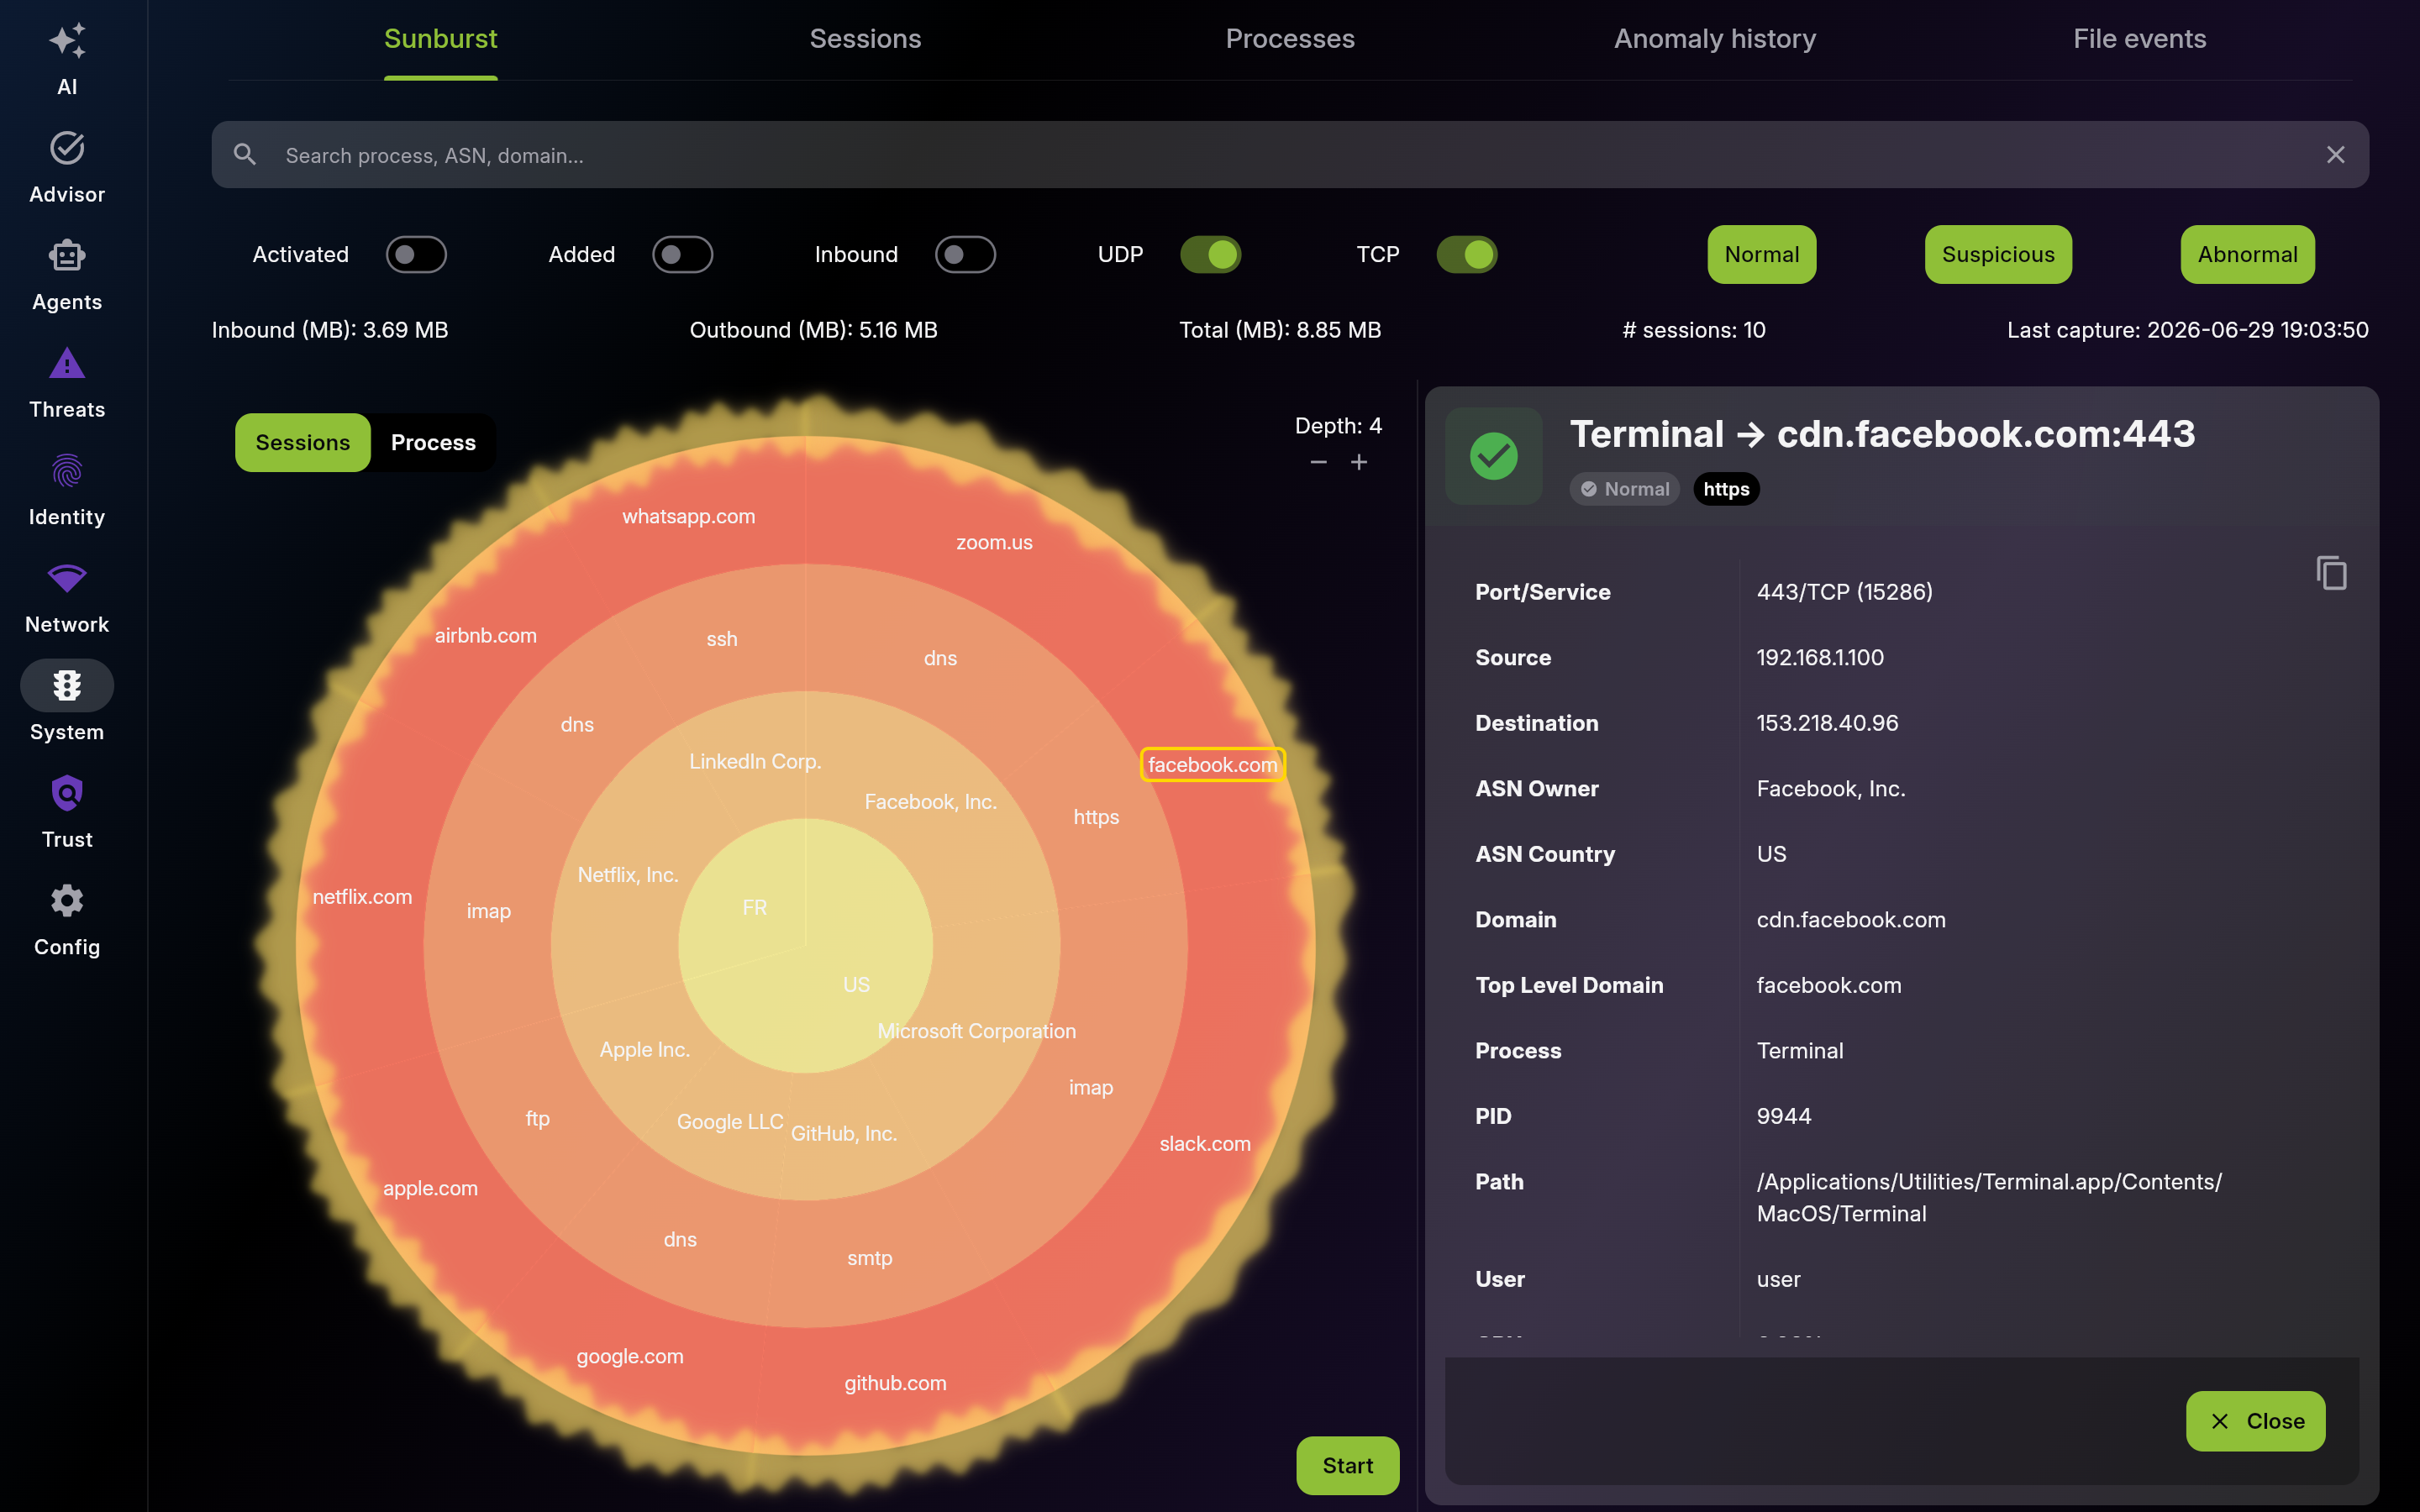2420x1512 pixels.
Task: Select the Facebook, Inc. sunburst segment
Action: (x=930, y=801)
